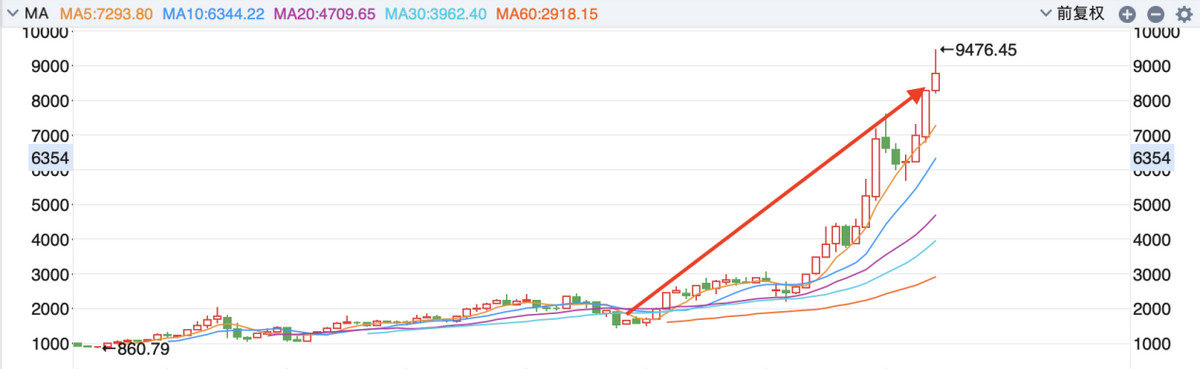Select the red arrow head annotation

(915, 93)
